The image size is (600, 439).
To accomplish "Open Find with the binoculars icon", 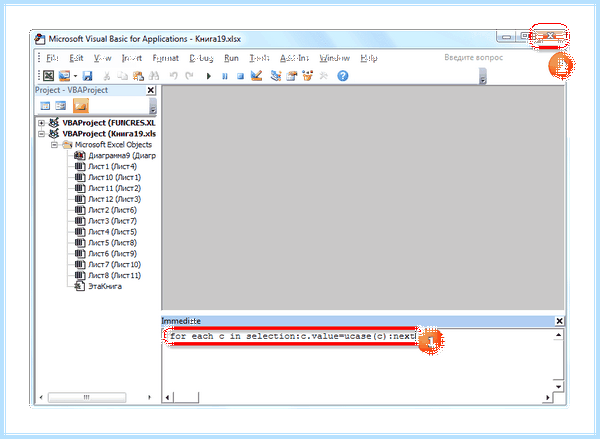I will 154,76.
